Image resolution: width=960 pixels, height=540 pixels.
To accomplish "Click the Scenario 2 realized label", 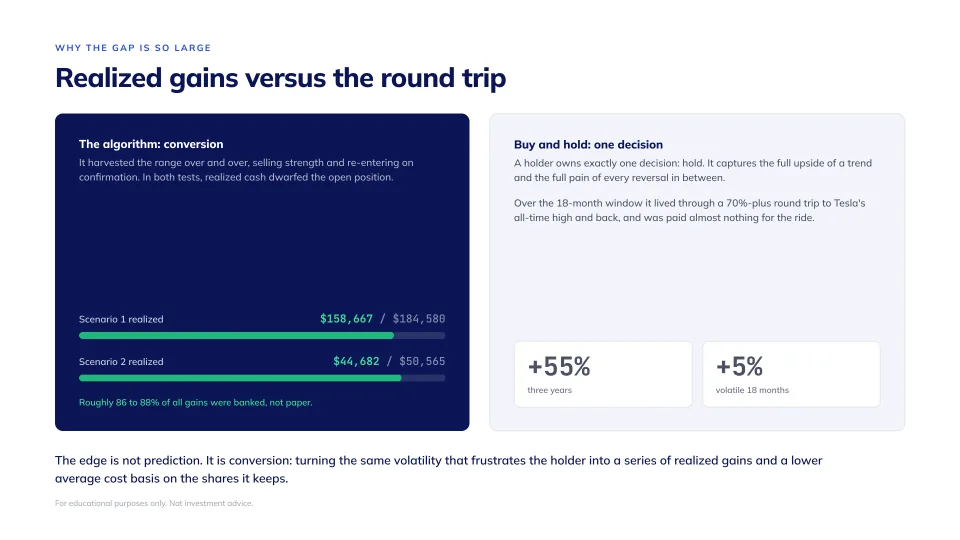I will pyautogui.click(x=121, y=362).
